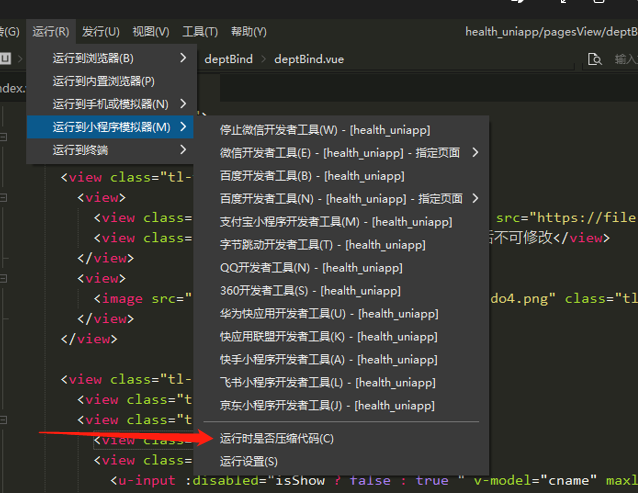The image size is (638, 493).
Task: Expand submenu arrow of 运行到浏览器(B)
Action: pyautogui.click(x=183, y=58)
